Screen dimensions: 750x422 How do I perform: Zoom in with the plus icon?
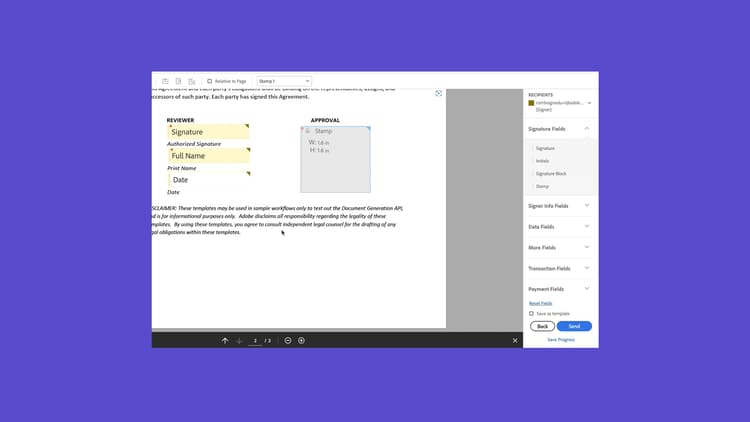click(x=301, y=341)
